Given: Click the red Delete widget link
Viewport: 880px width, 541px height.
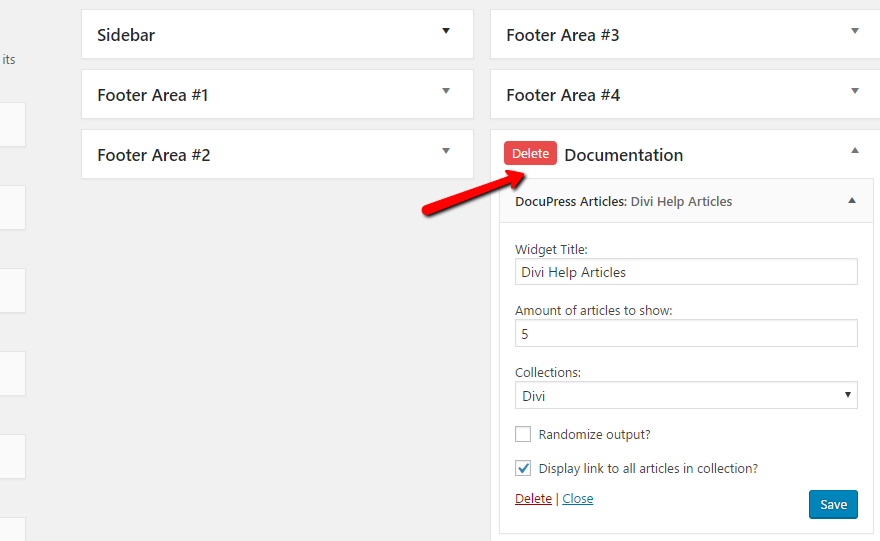Looking at the screenshot, I should click(533, 498).
